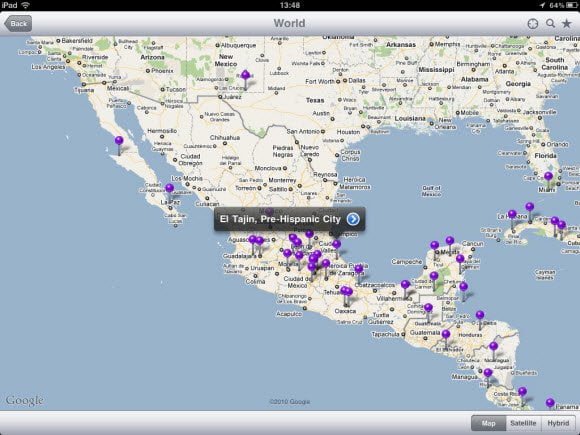
Task: Switch to Satellite view
Action: pyautogui.click(x=523, y=423)
